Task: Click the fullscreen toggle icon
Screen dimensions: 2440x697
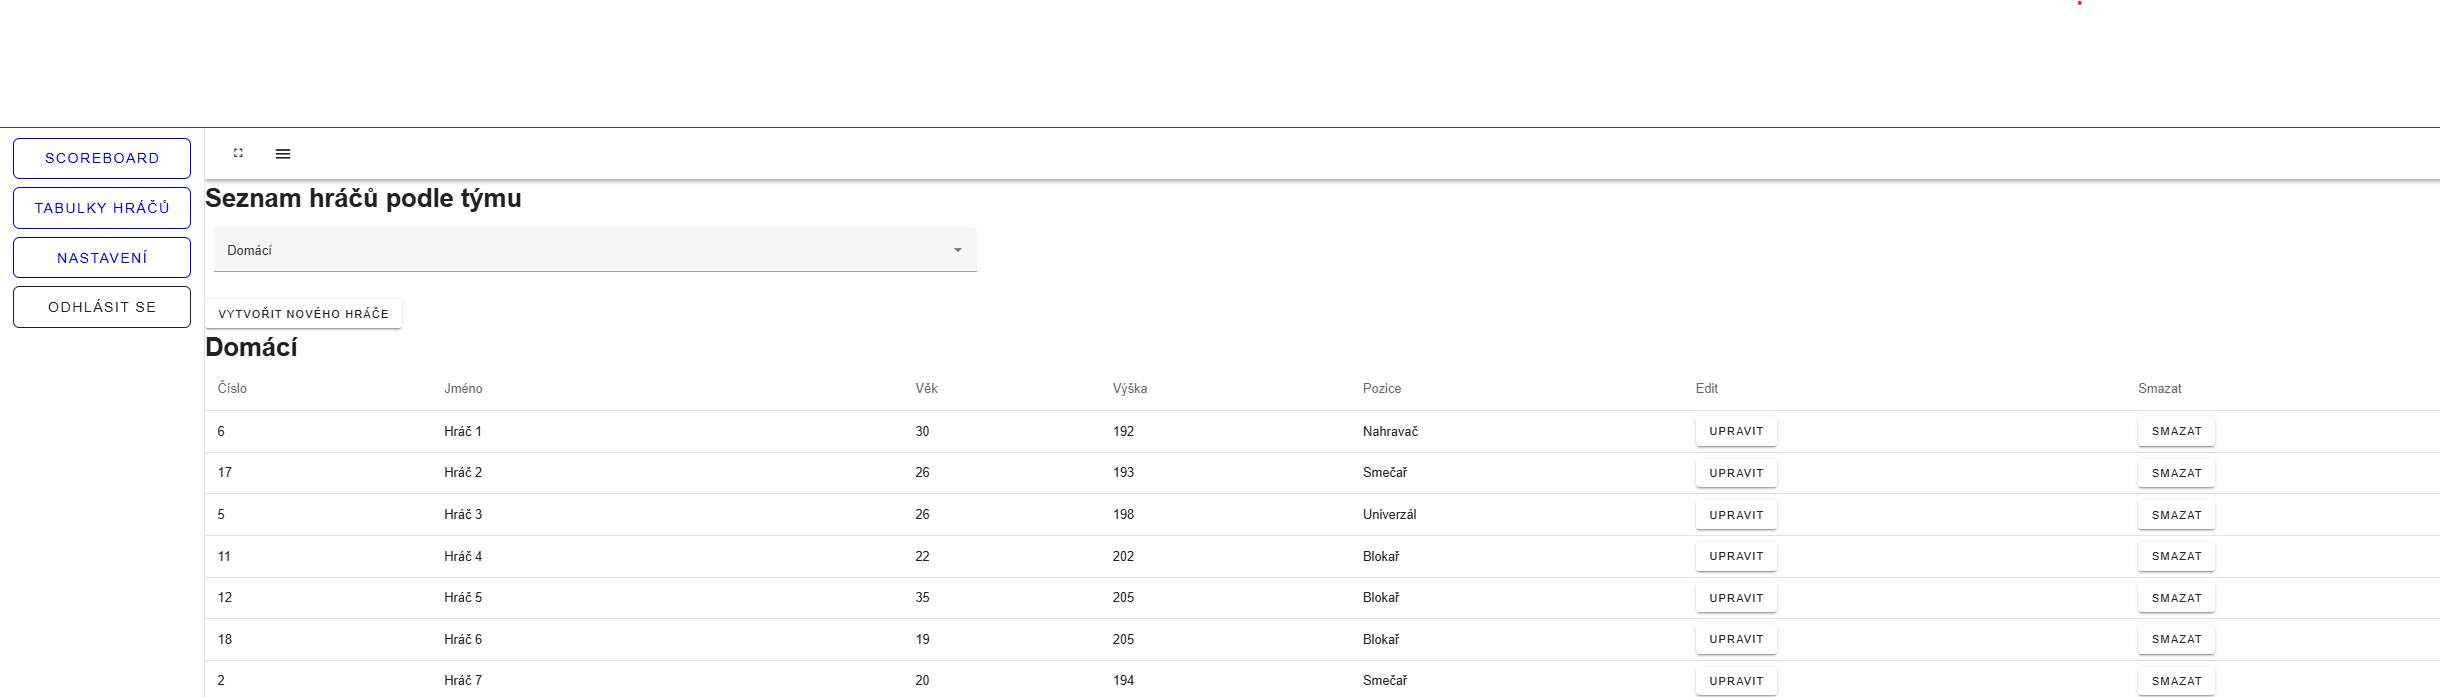Action: [x=238, y=153]
